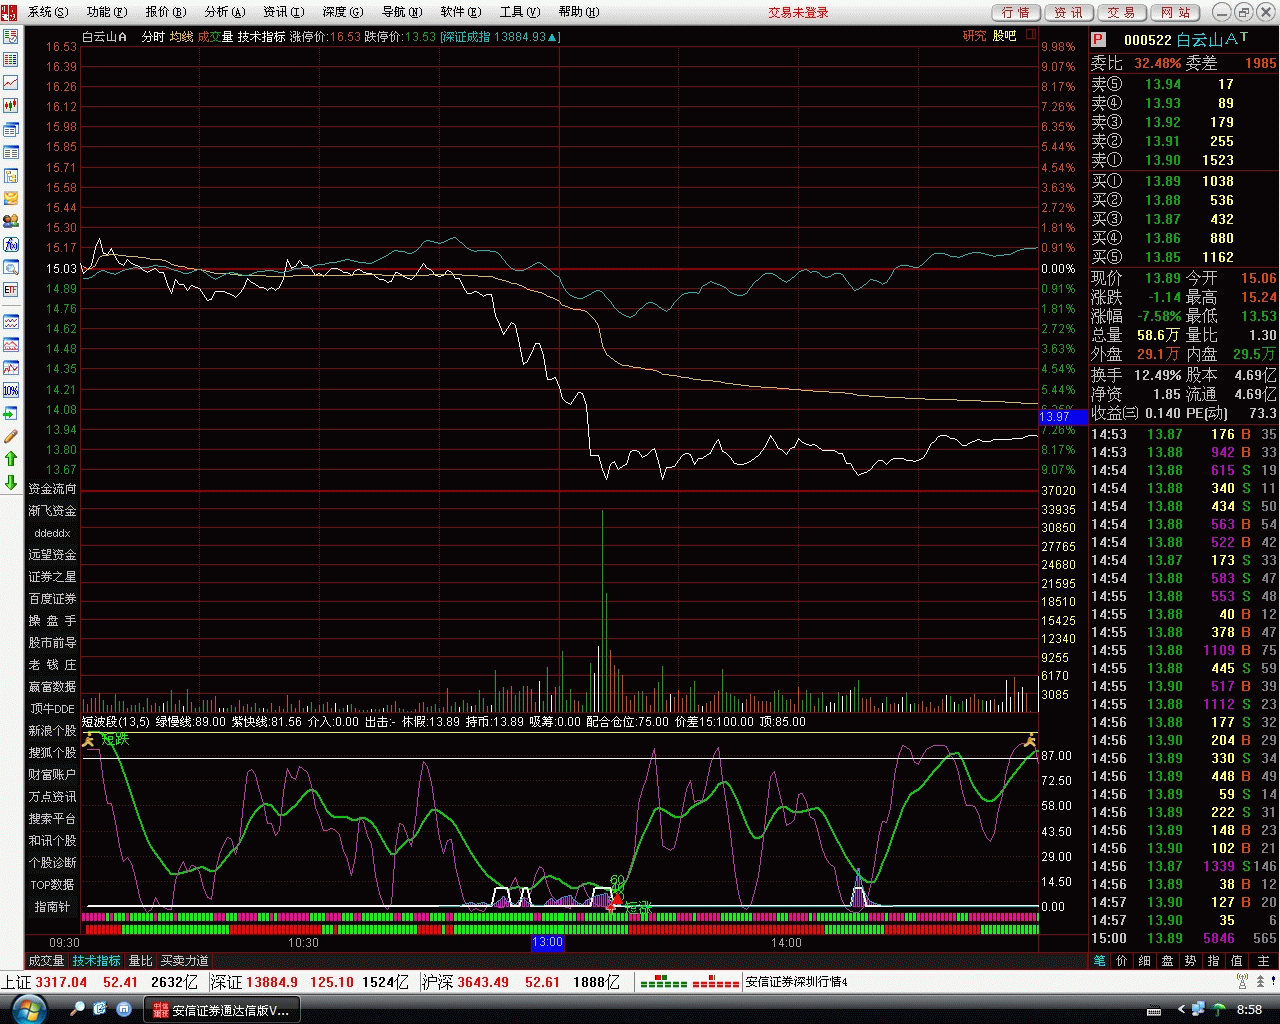Click the blue 13.97 price axis marker
1280x1024 pixels.
pyautogui.click(x=1062, y=417)
